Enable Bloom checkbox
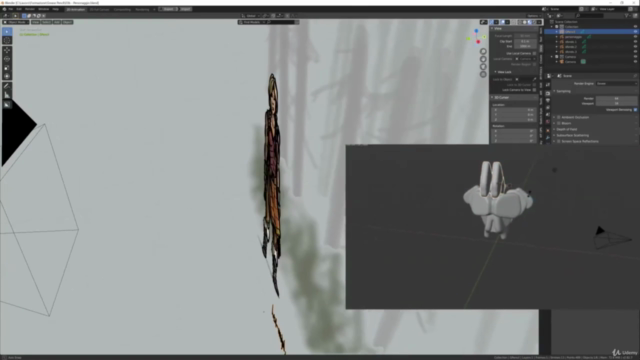This screenshot has height=360, width=640. 559,123
